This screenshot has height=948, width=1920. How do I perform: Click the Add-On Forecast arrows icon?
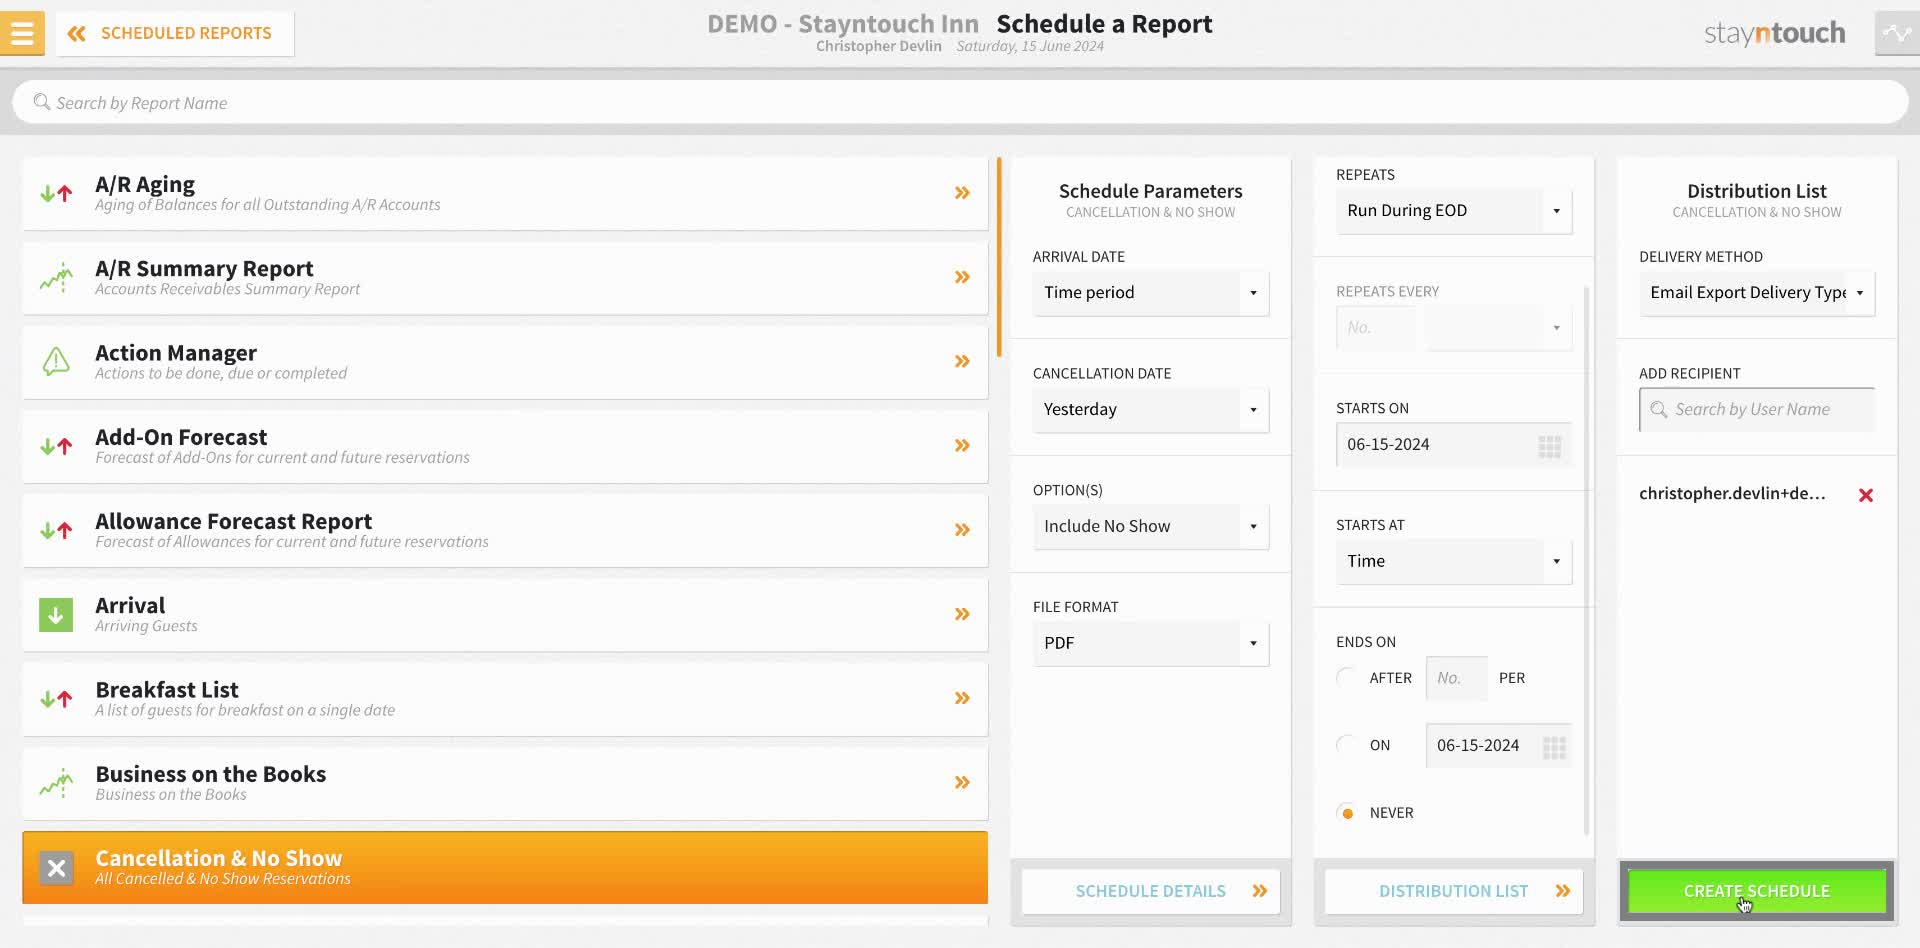[56, 446]
